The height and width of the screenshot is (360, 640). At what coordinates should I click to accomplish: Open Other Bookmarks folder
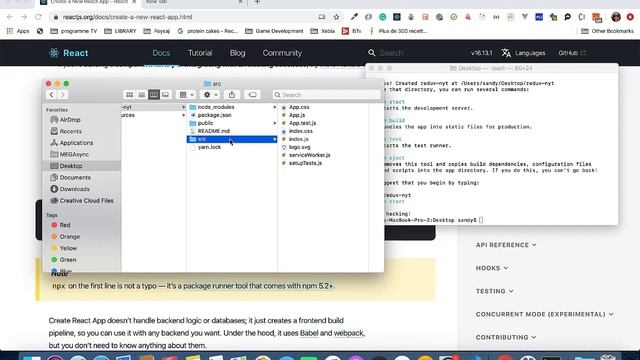pos(607,31)
